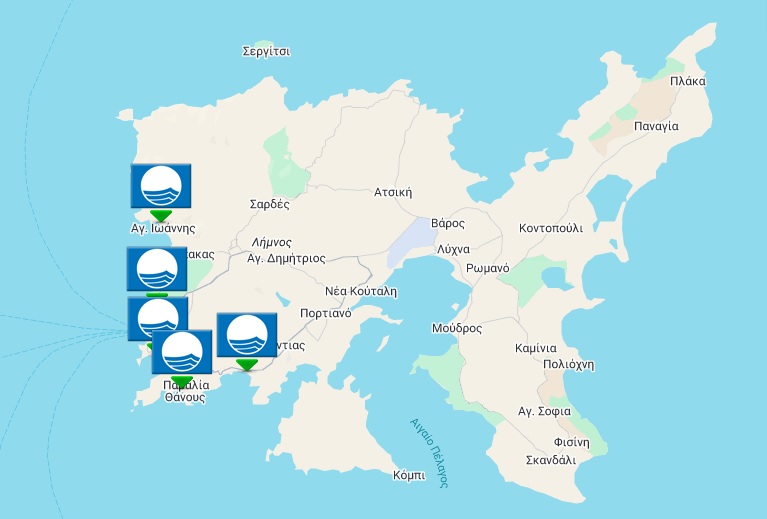Select the Παναγία village label
Screen dimensions: 767x519
656,127
